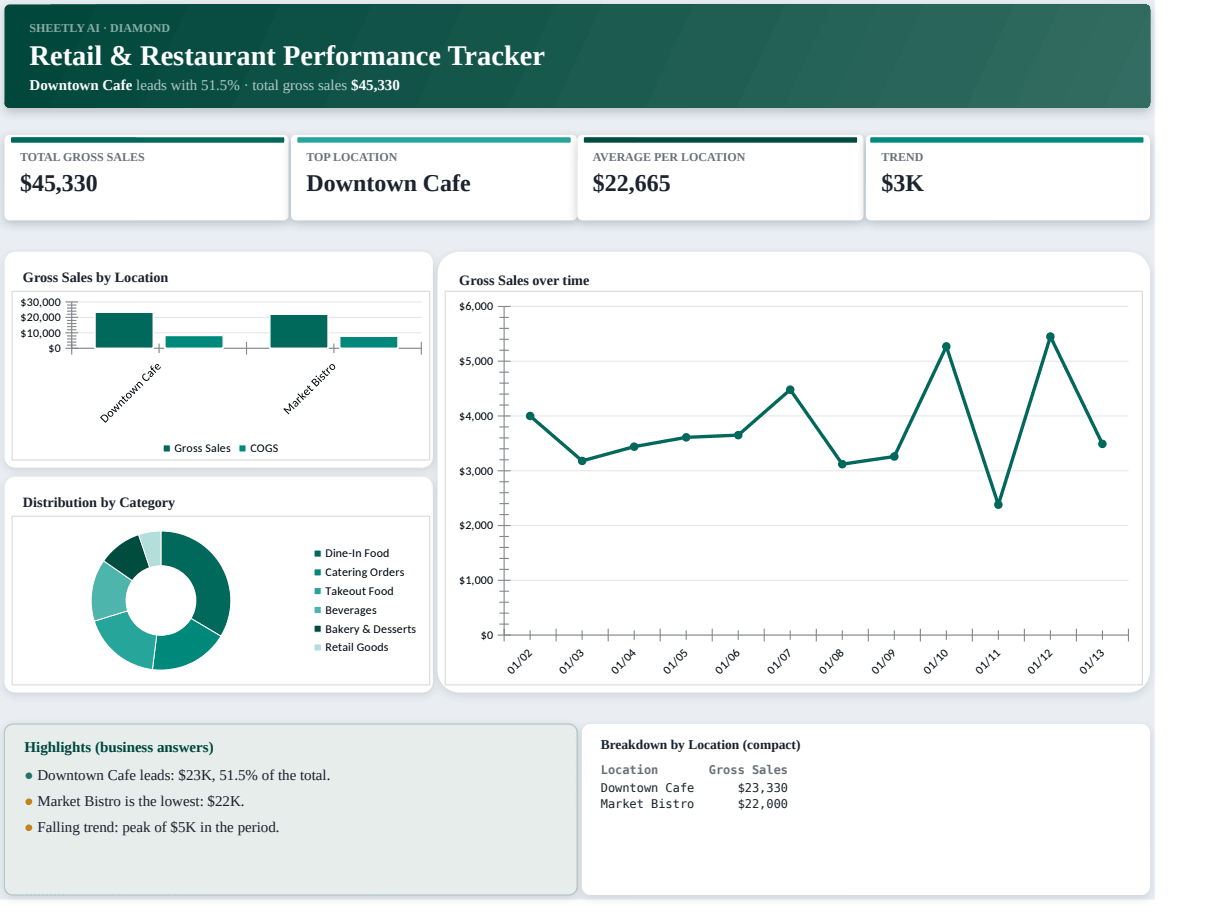The width and height of the screenshot is (1227, 922).
Task: Click the $22,000 cell in breakdown table
Action: 762,804
